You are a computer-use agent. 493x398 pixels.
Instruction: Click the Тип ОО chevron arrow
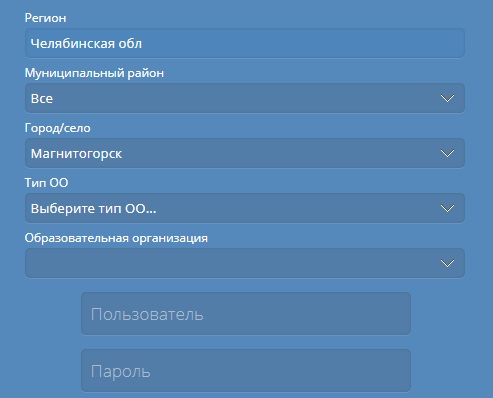[x=447, y=208]
